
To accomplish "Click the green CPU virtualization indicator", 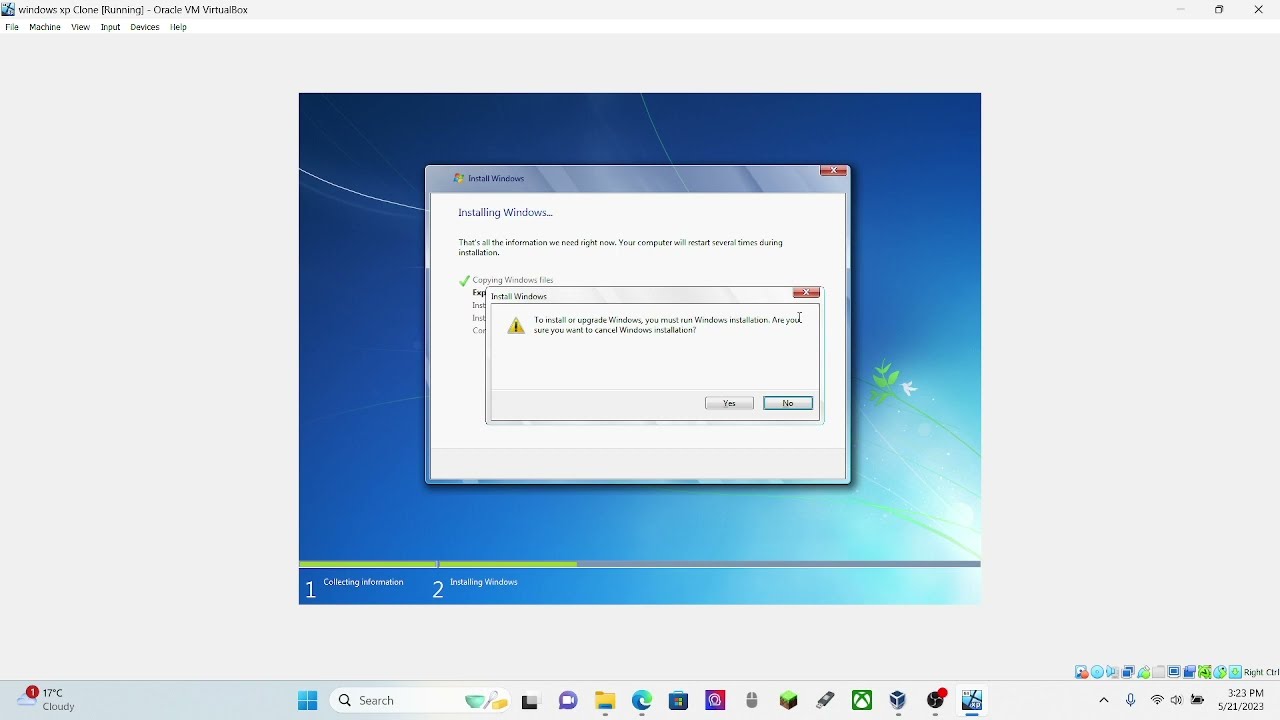I will click(x=1204, y=672).
